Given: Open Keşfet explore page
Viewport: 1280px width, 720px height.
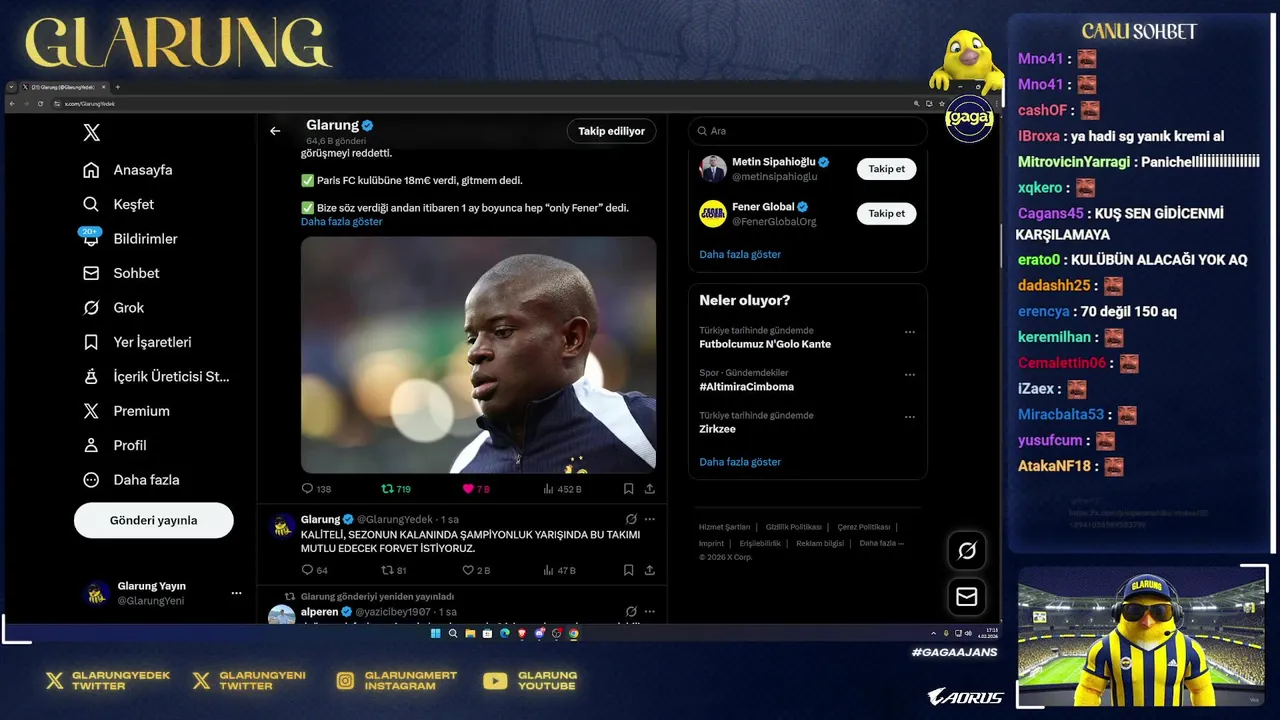Looking at the screenshot, I should (x=119, y=204).
